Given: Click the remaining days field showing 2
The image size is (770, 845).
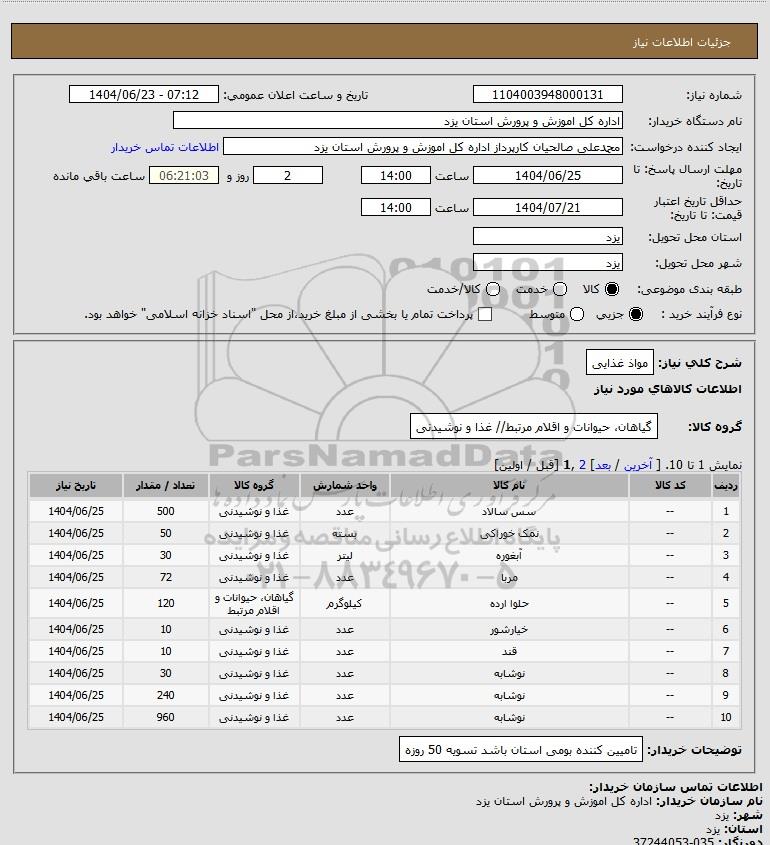Looking at the screenshot, I should (288, 175).
